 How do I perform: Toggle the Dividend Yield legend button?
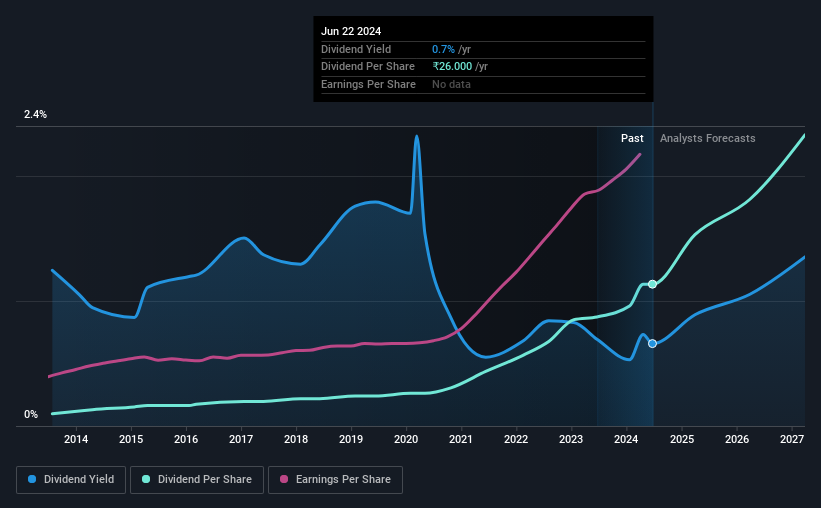pos(71,480)
